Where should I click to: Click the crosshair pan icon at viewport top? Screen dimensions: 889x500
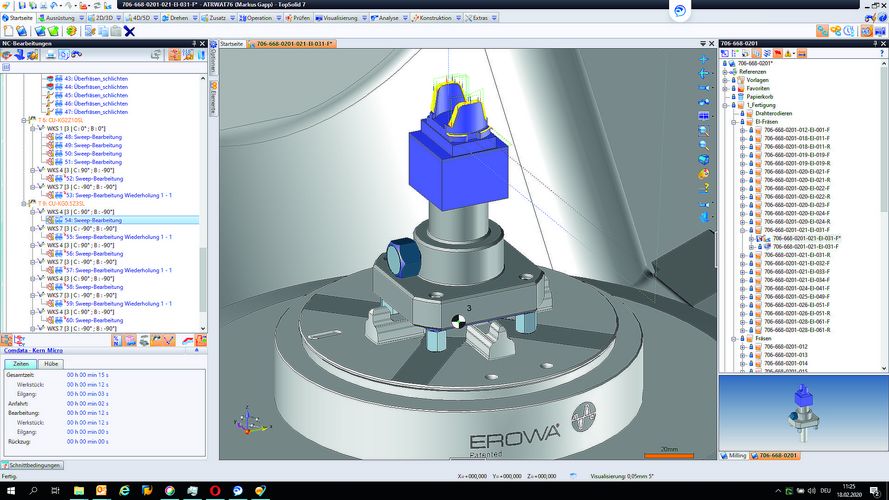(704, 59)
